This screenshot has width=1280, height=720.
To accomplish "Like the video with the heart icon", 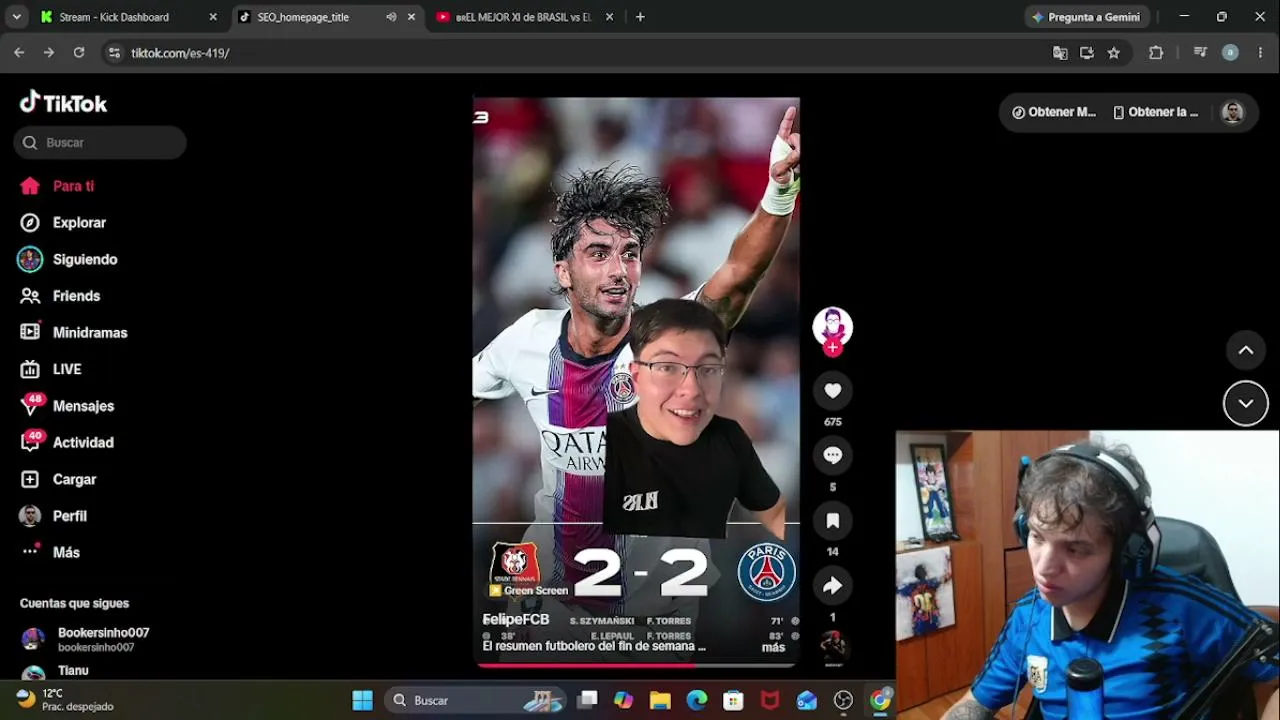I will pyautogui.click(x=832, y=391).
